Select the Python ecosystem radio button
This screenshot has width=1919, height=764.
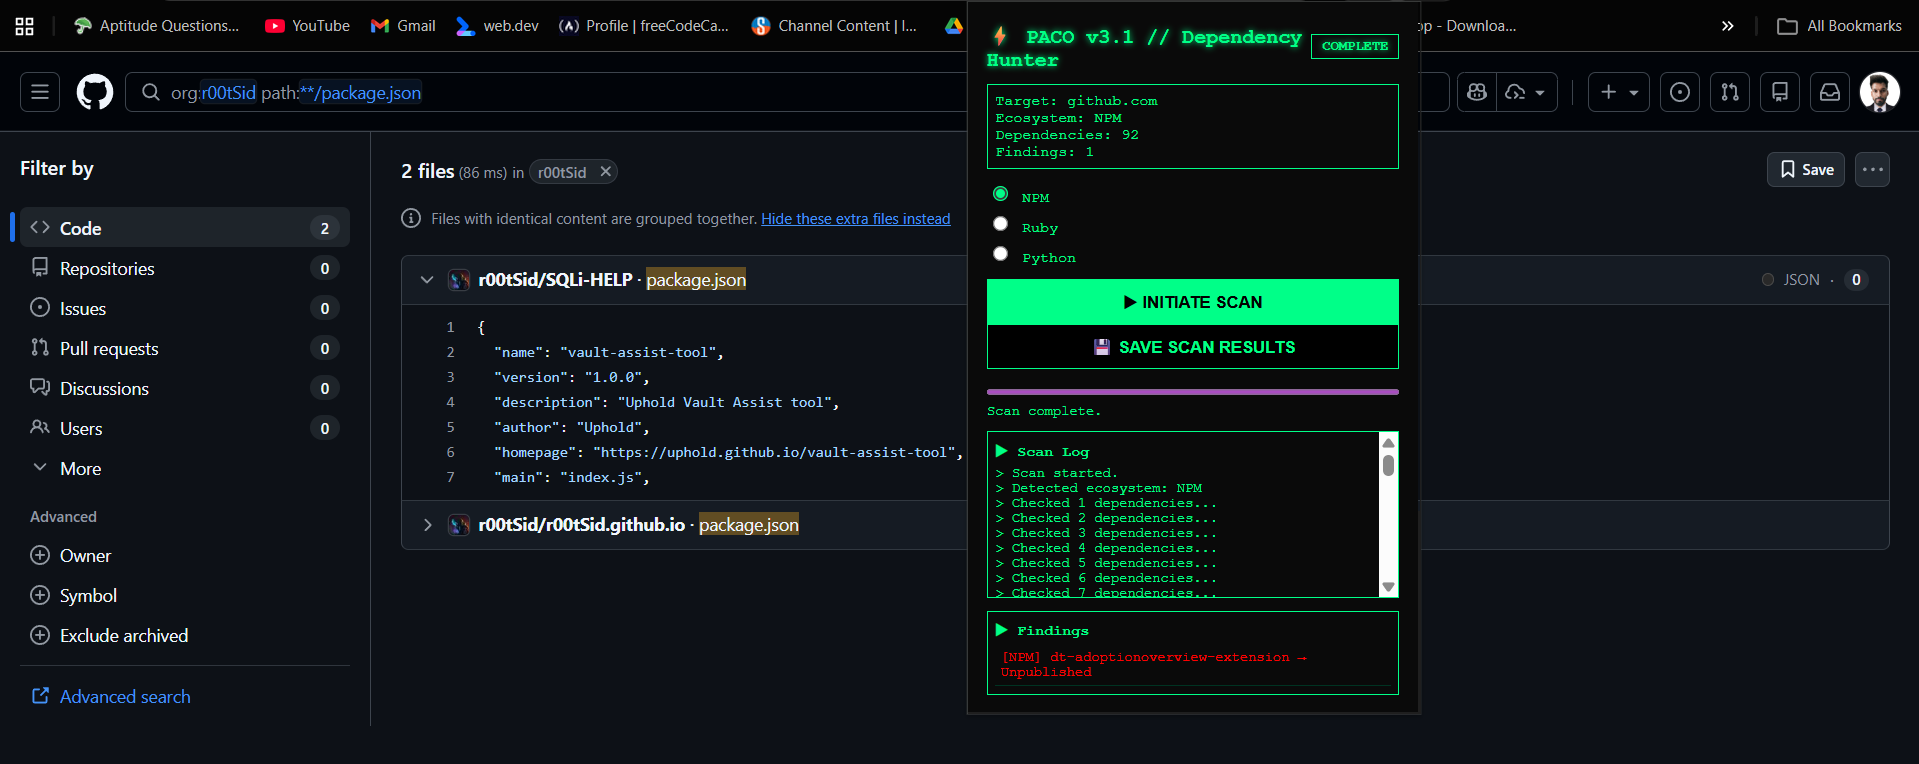1000,254
